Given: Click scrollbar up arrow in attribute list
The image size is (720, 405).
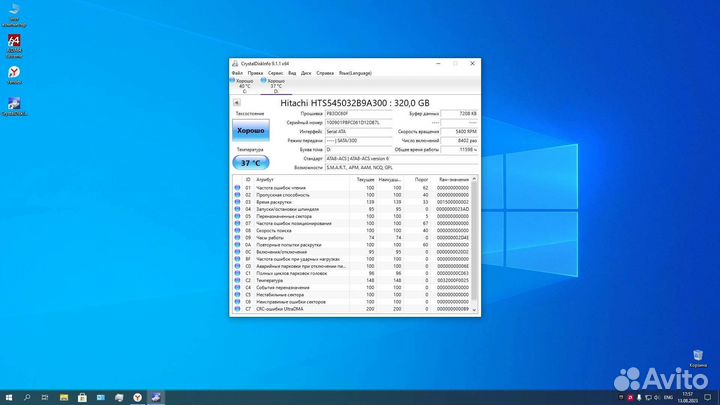Looking at the screenshot, I should [474, 179].
